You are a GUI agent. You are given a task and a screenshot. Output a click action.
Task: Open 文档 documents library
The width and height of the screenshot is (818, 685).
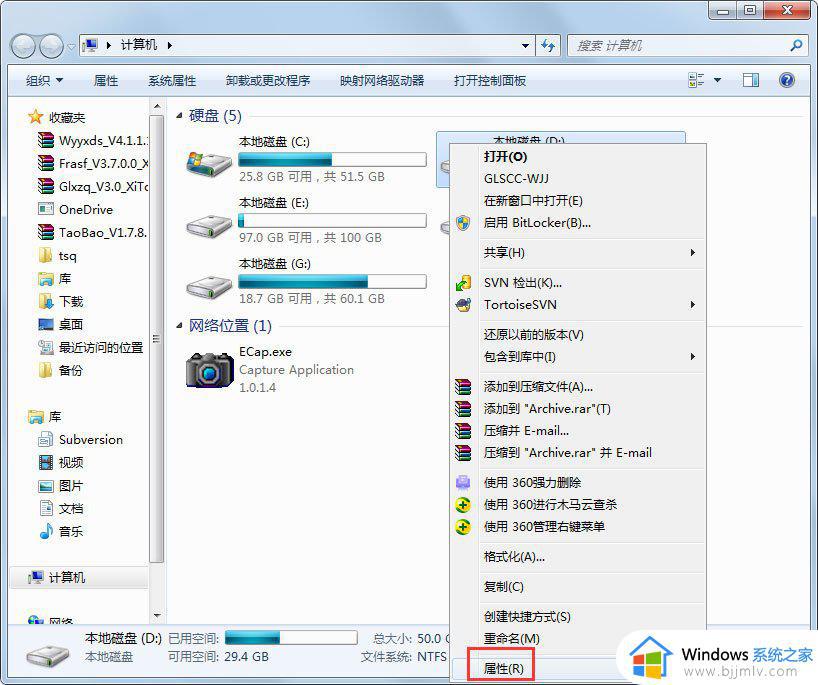coord(61,509)
